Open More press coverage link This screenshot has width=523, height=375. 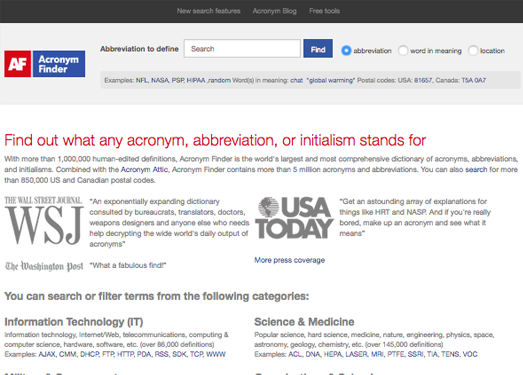point(290,260)
